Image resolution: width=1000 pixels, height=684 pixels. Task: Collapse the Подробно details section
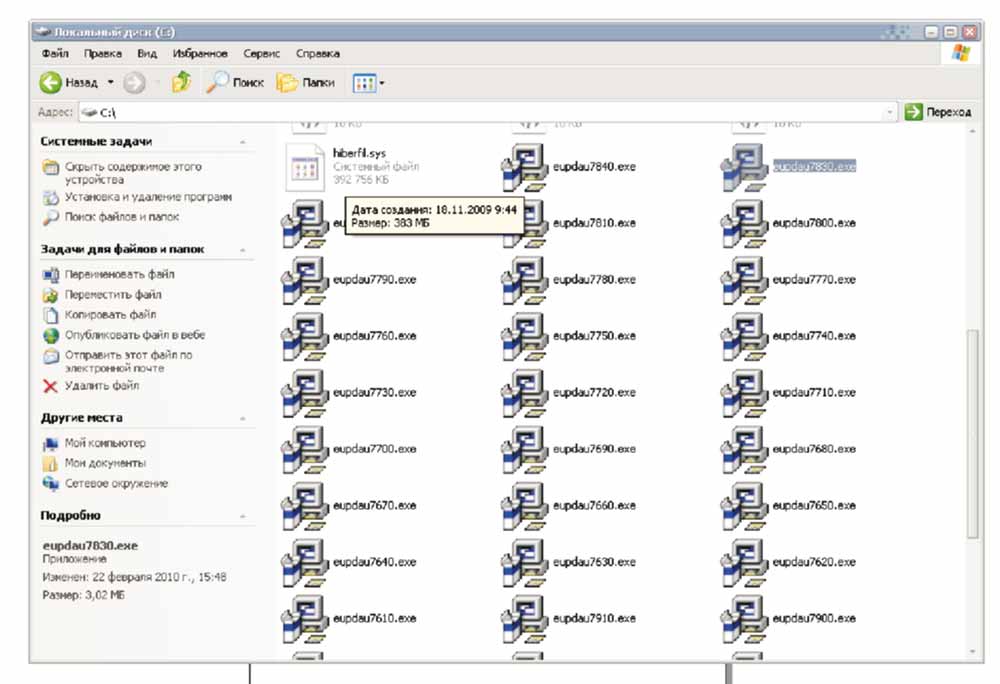click(242, 516)
